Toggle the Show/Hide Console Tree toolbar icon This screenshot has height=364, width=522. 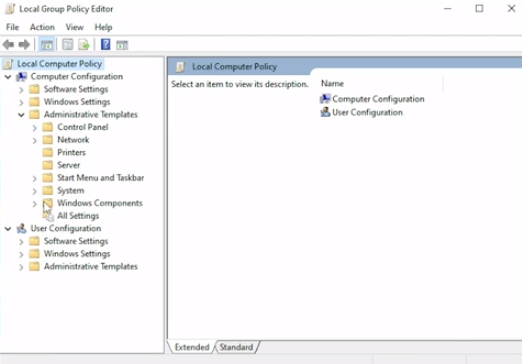(47, 45)
